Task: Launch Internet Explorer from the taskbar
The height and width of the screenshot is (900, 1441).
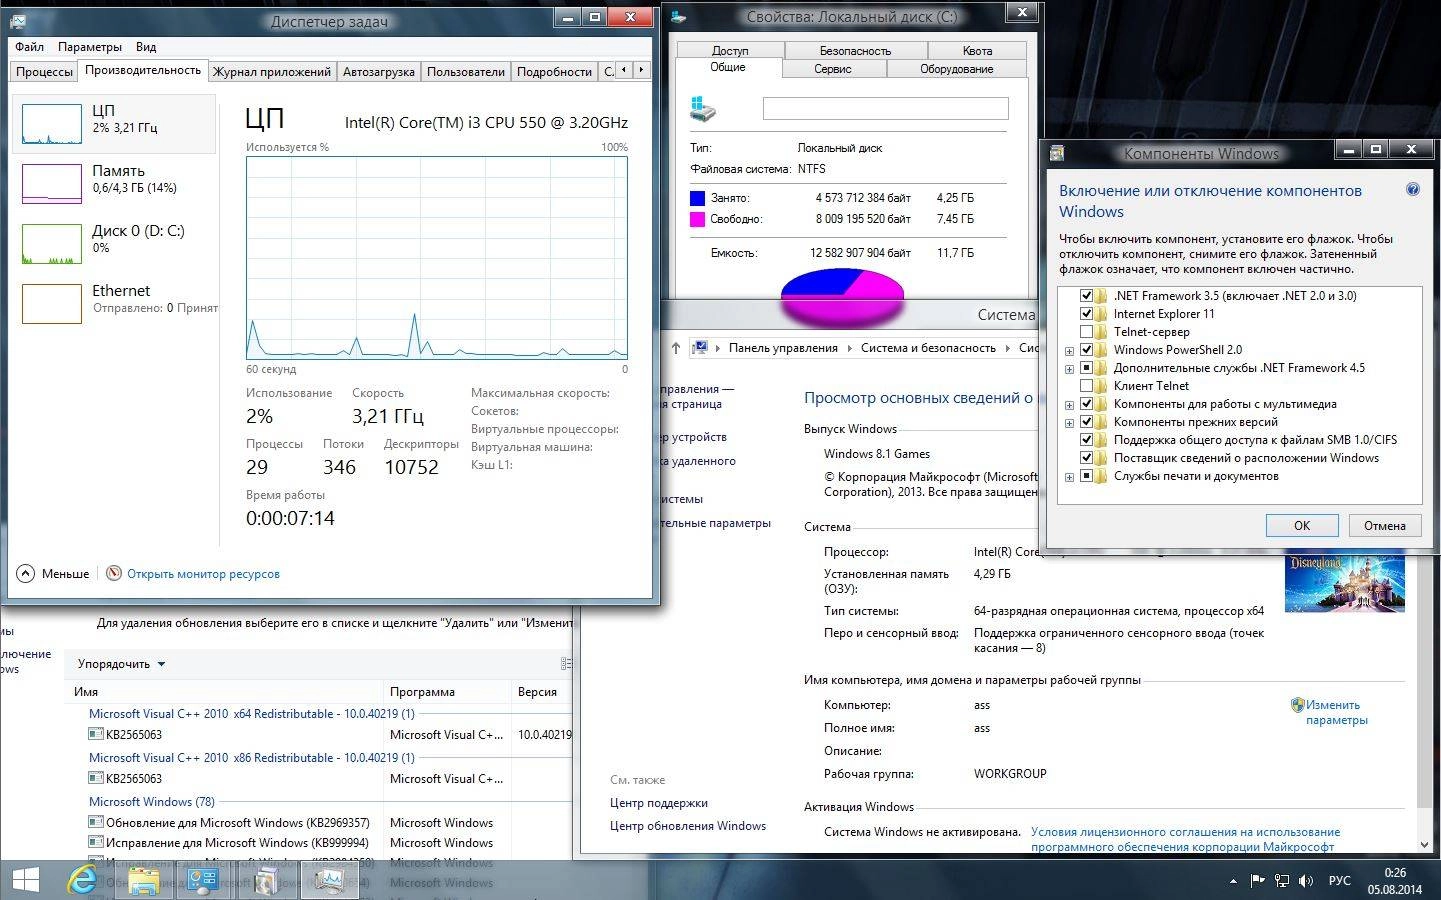Action: [x=84, y=880]
